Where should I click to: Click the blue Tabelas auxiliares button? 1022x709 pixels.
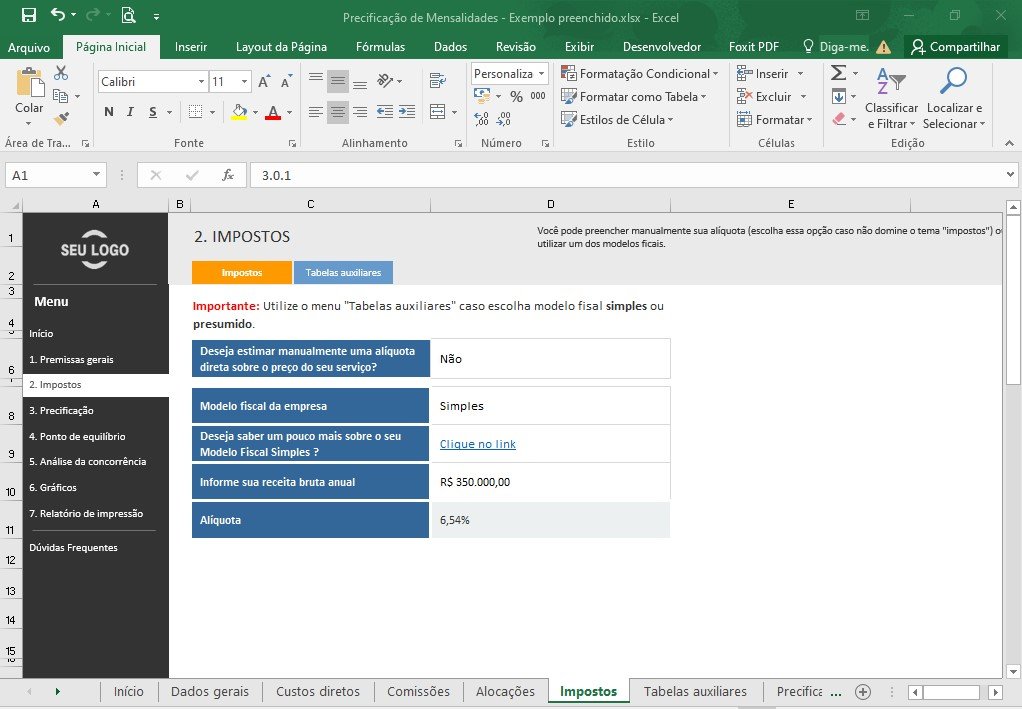343,272
